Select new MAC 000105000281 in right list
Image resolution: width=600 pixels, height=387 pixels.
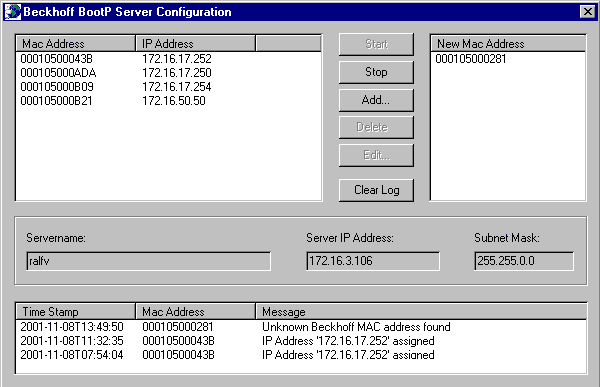[x=471, y=59]
